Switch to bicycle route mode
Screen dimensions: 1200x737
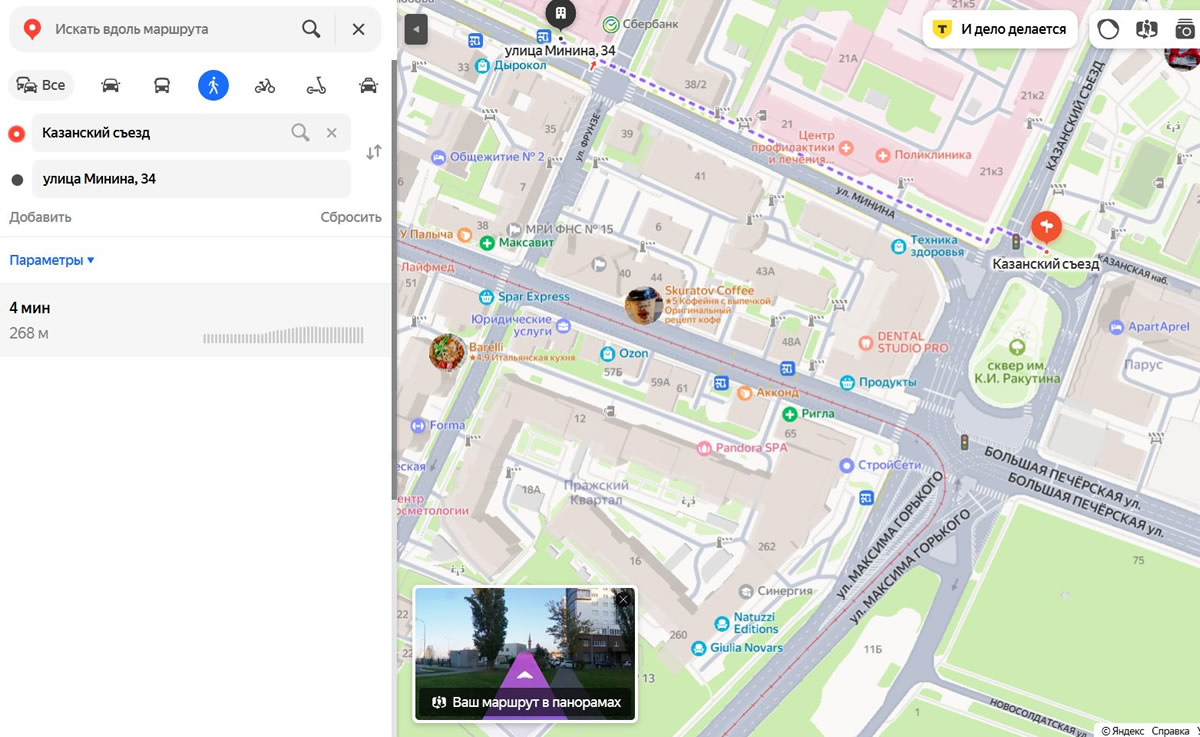(265, 85)
